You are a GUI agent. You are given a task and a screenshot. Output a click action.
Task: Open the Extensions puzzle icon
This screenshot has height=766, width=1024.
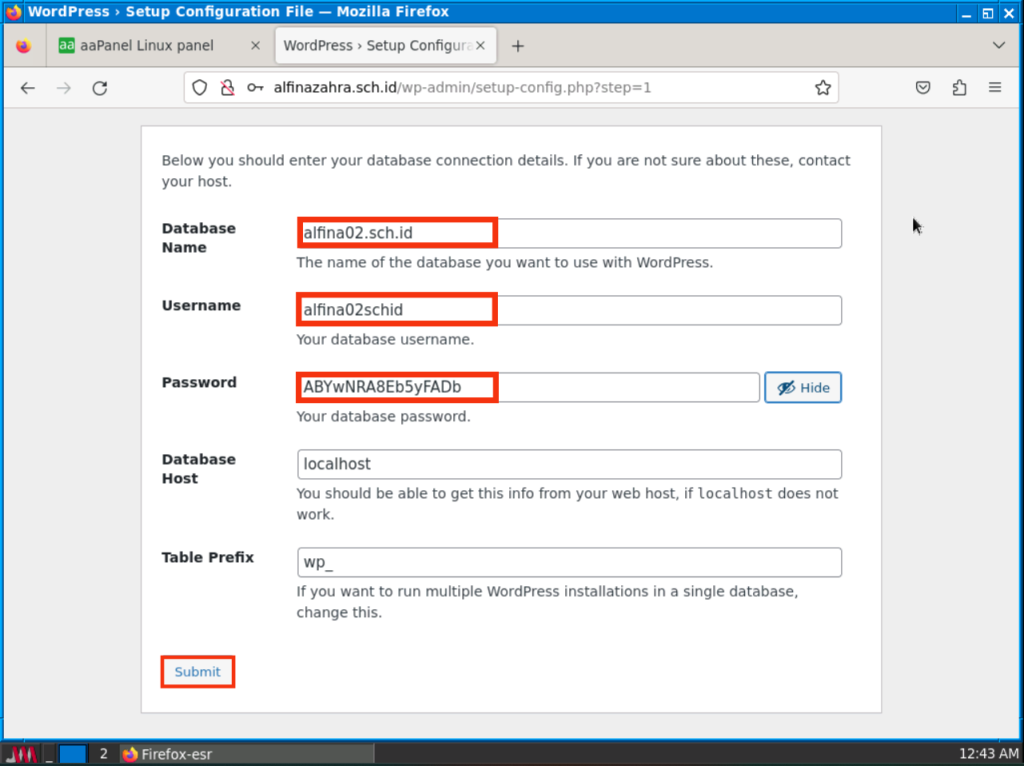[959, 88]
